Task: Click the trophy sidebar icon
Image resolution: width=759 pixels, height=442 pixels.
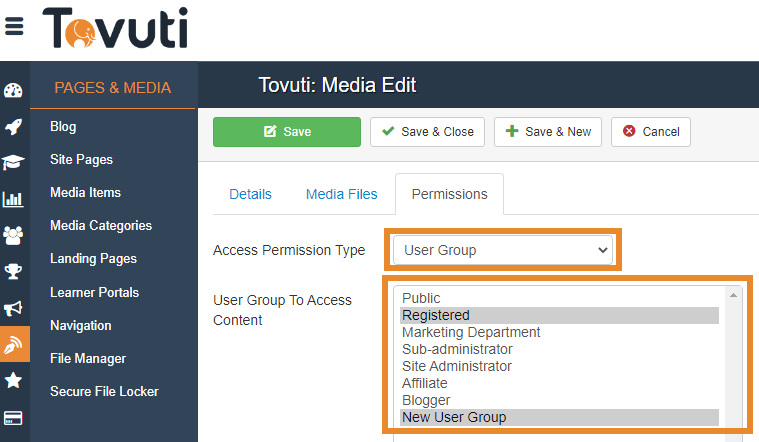Action: pyautogui.click(x=13, y=271)
